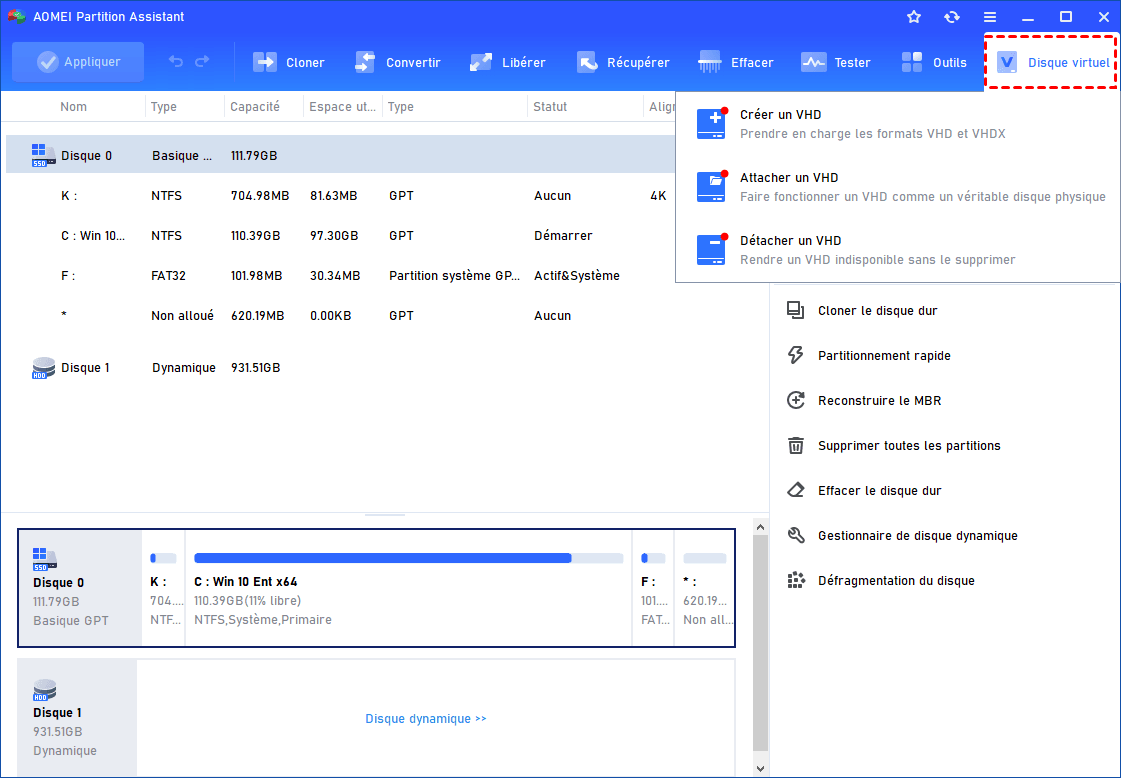The width and height of the screenshot is (1121, 778).
Task: Open the Disque virtuel menu
Action: click(x=1051, y=62)
